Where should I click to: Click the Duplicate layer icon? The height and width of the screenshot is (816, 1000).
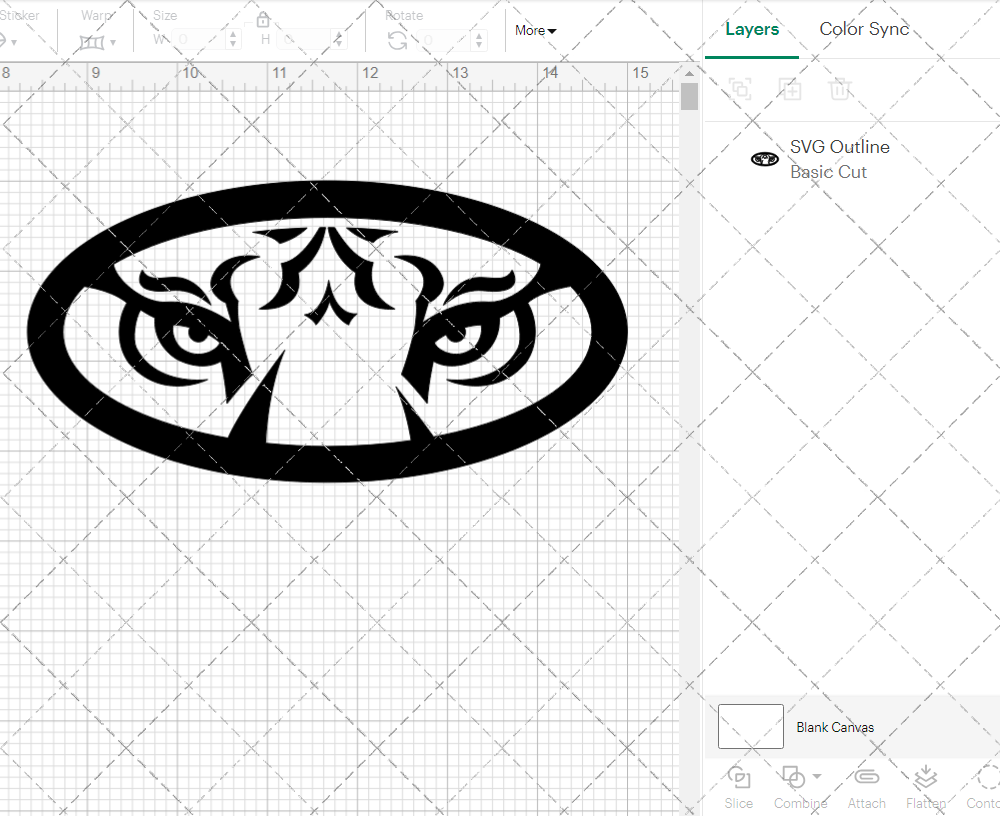[790, 89]
